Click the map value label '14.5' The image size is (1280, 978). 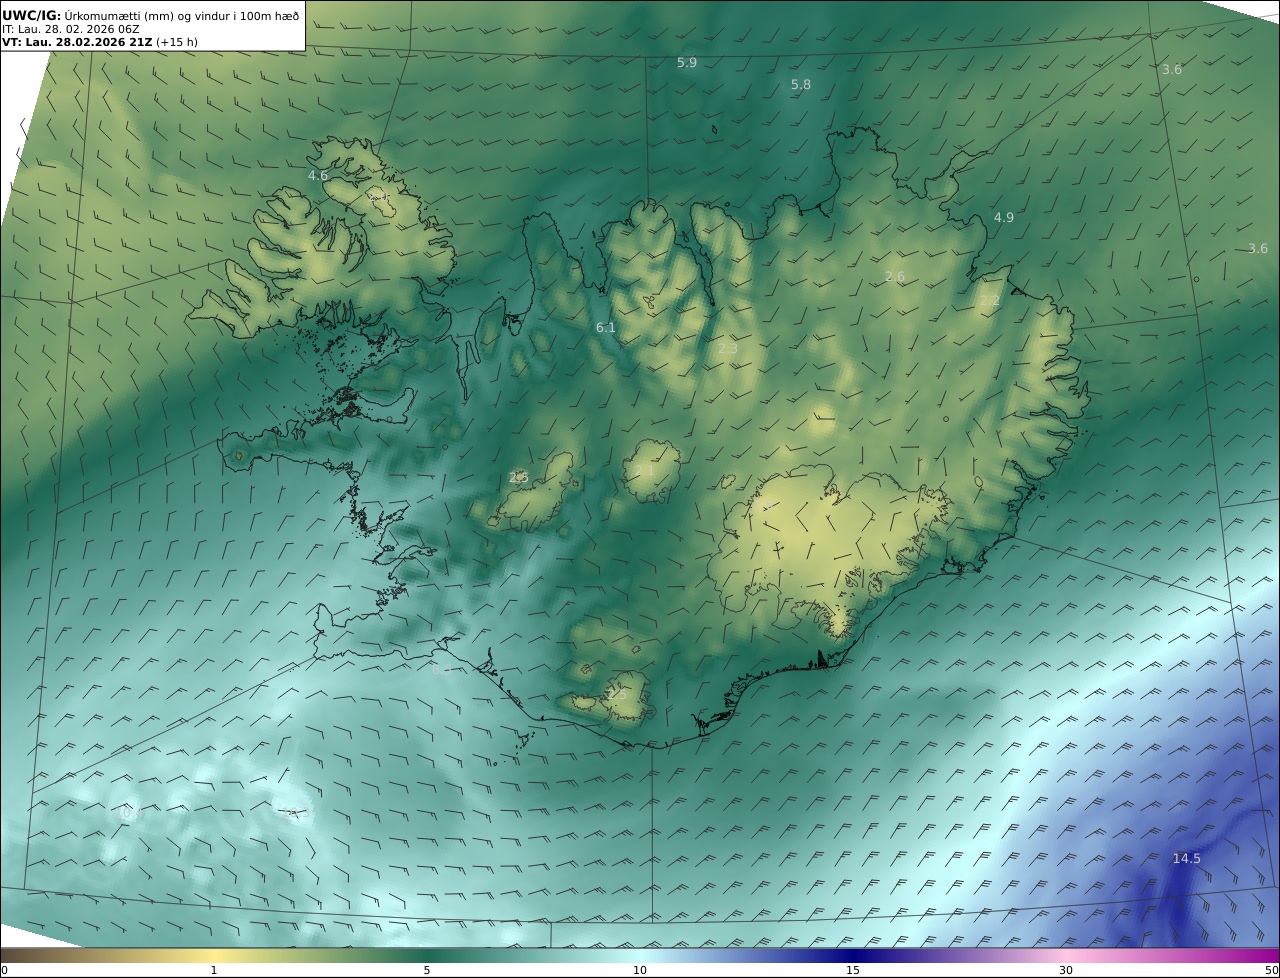click(1187, 859)
